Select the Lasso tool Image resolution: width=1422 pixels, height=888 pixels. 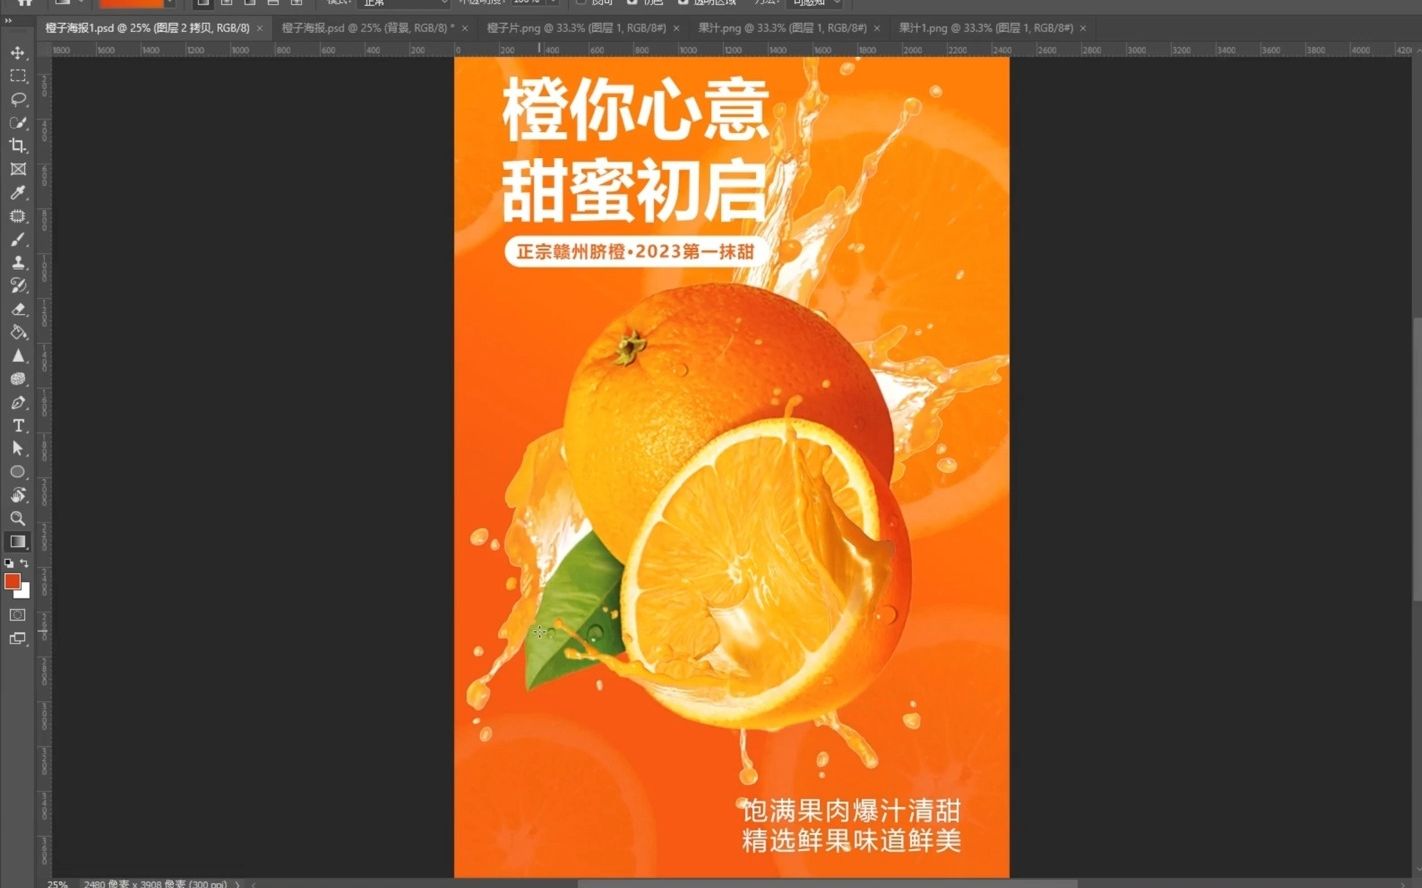point(18,99)
